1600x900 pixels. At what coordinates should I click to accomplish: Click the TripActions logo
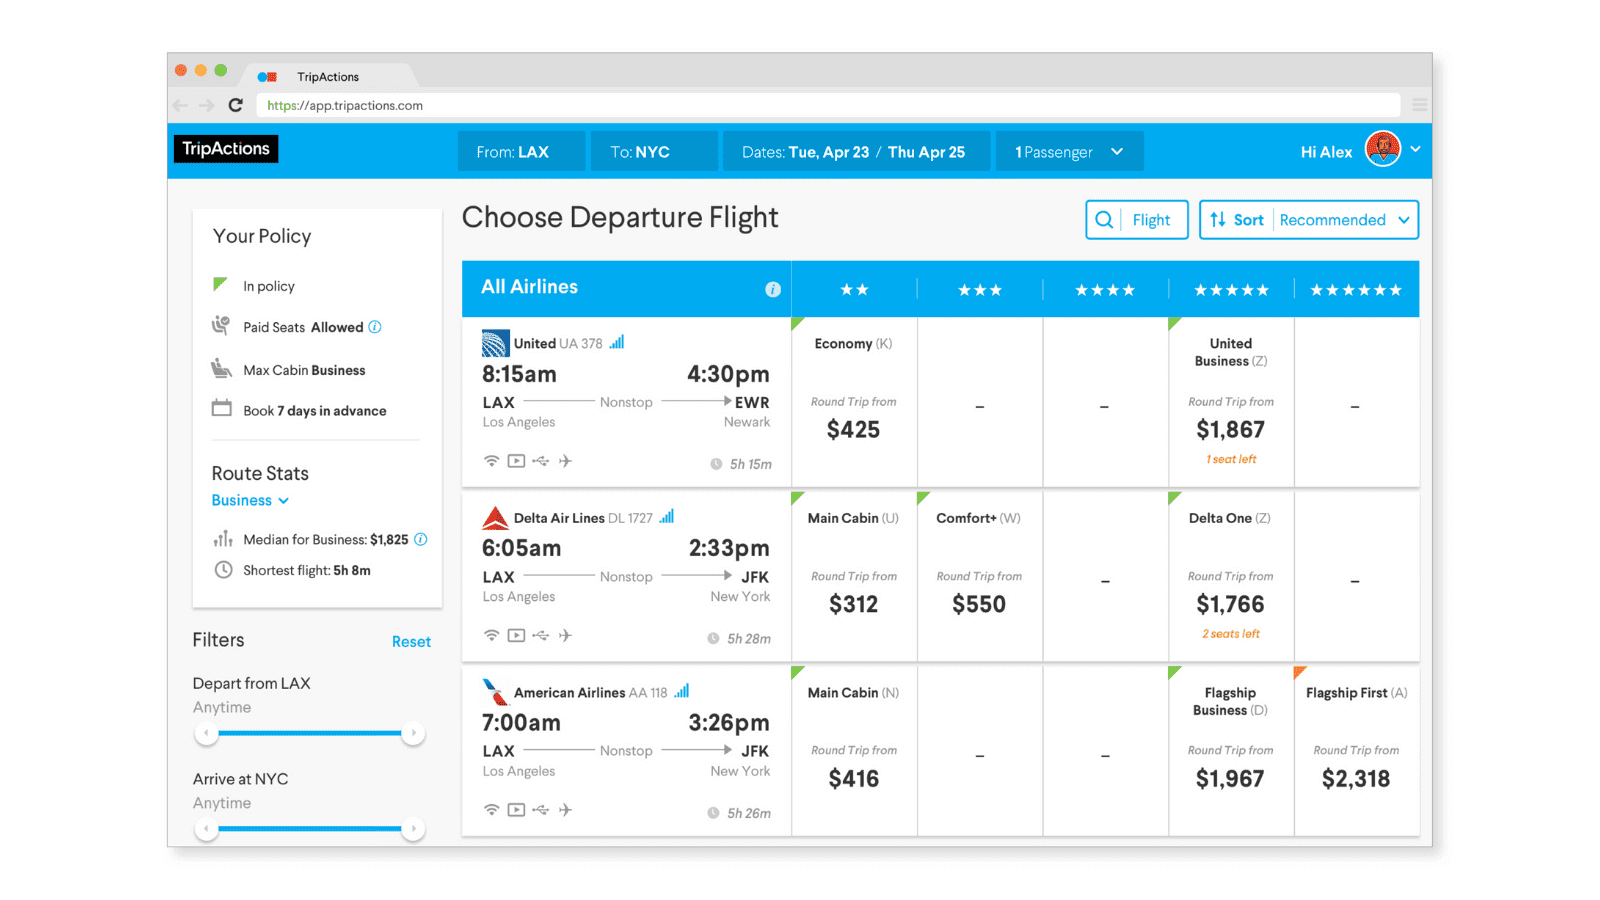click(226, 149)
